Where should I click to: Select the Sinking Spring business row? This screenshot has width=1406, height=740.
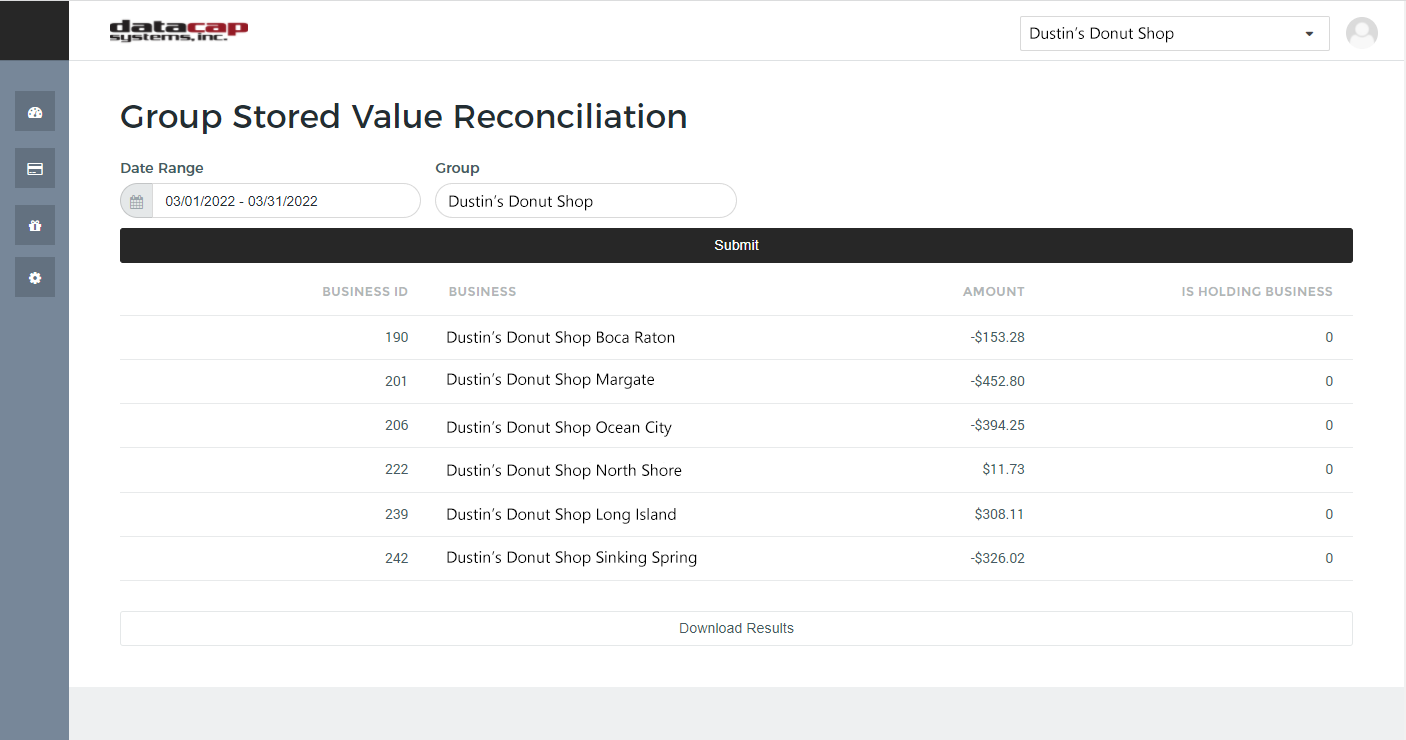(x=571, y=558)
